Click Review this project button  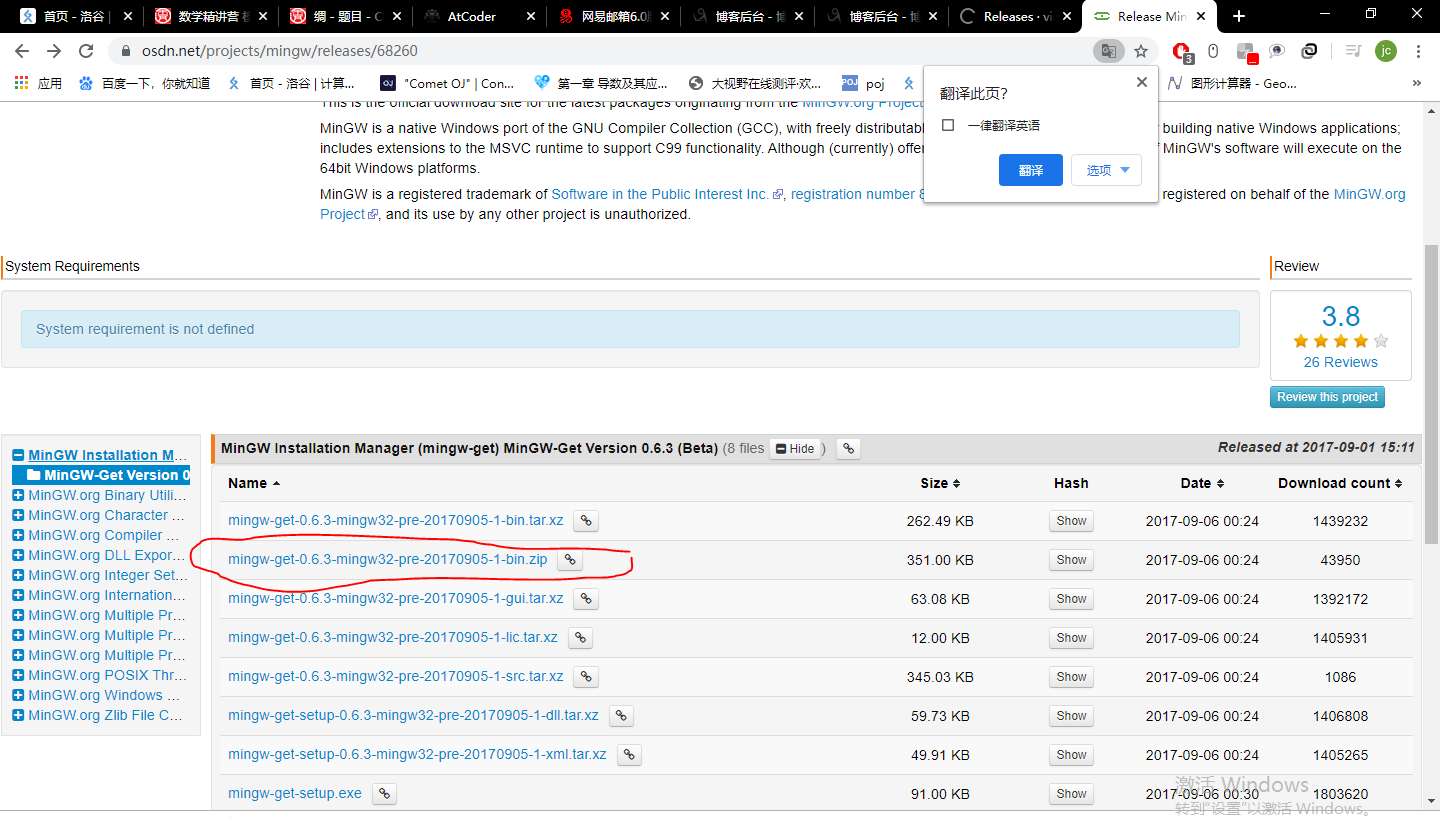[1327, 397]
